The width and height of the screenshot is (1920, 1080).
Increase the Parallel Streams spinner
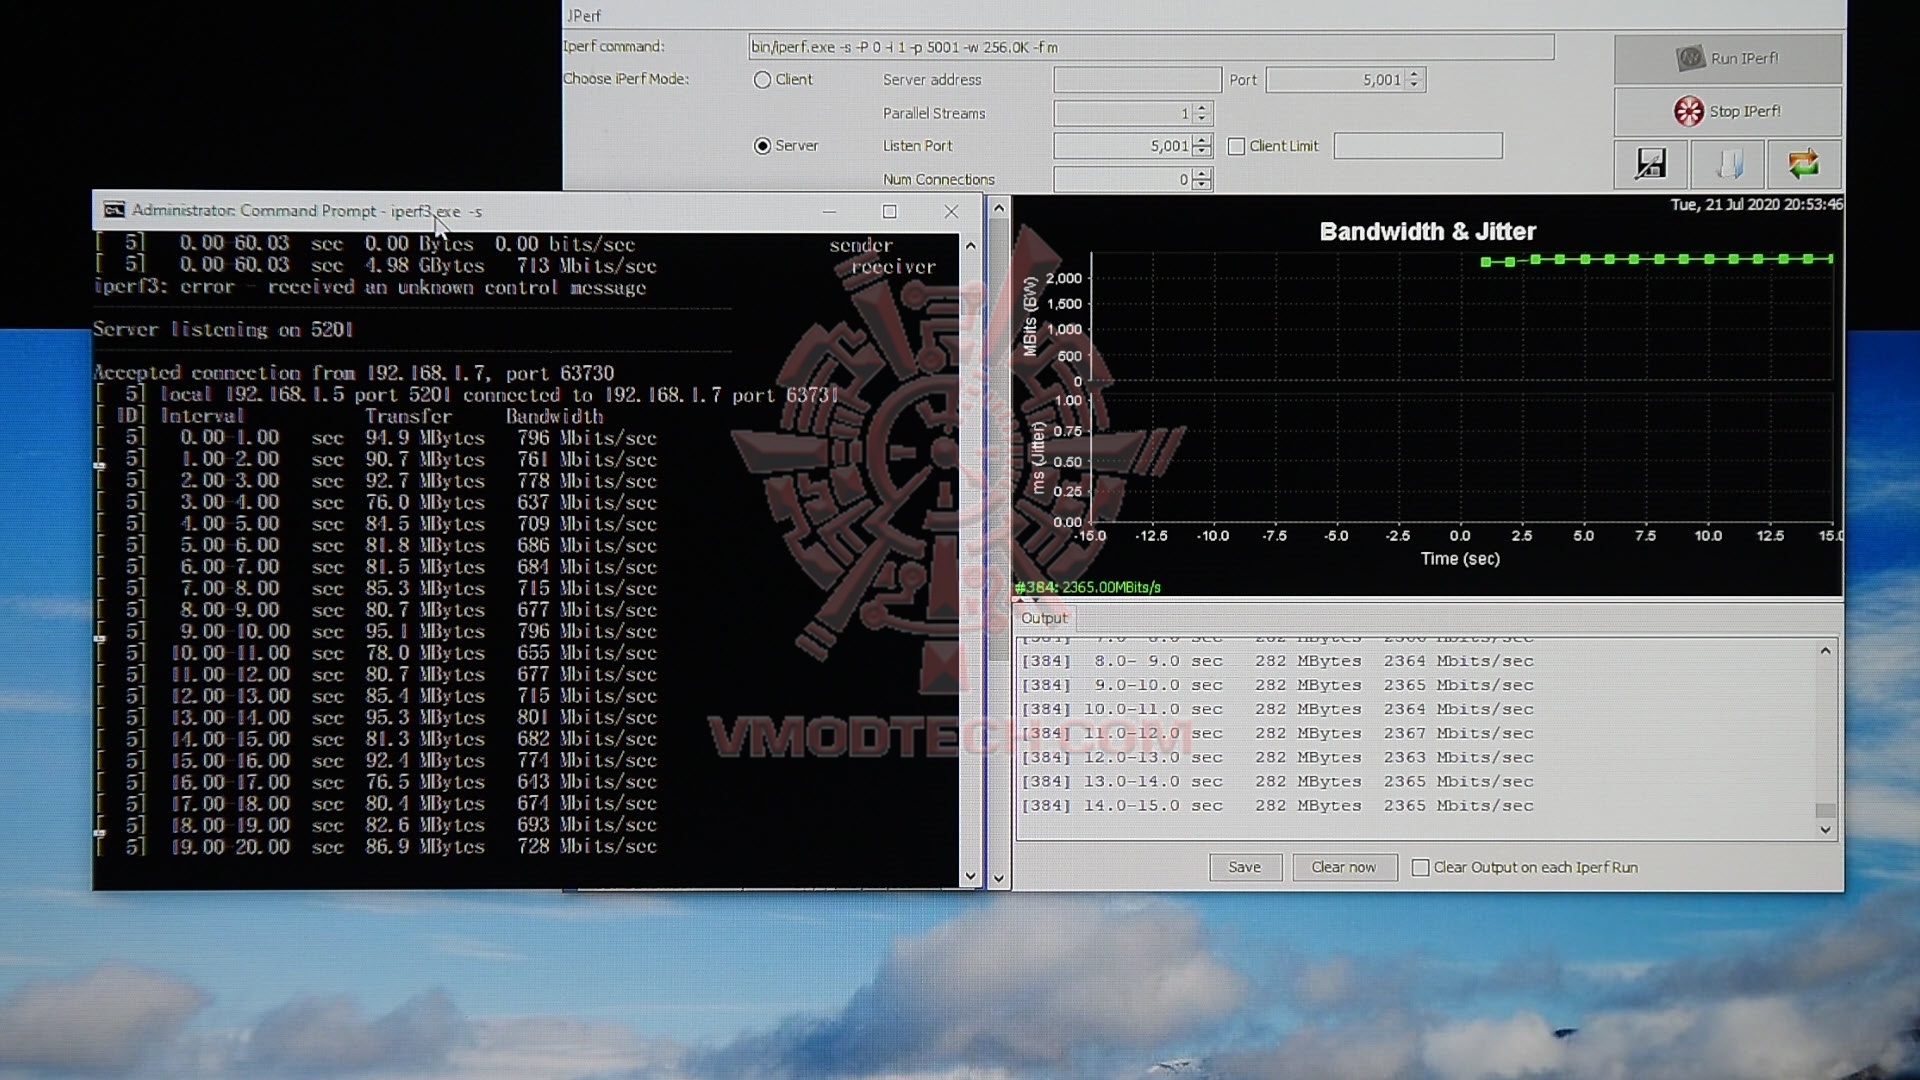pos(1202,107)
